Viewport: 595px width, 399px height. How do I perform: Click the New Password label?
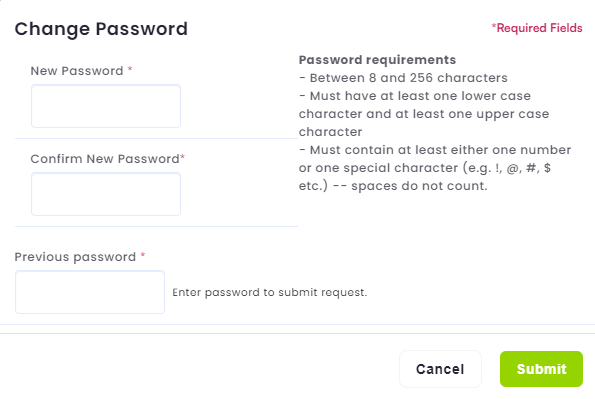click(x=77, y=71)
